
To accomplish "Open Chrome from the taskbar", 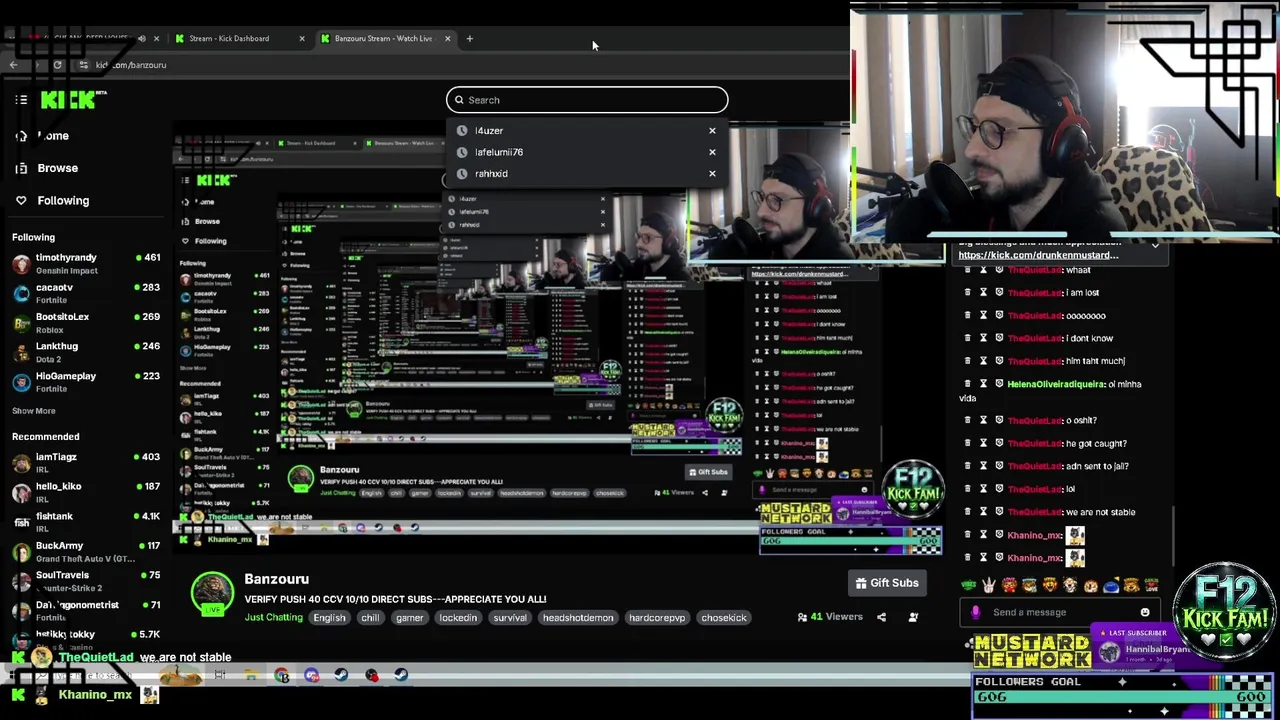I will pyautogui.click(x=282, y=675).
